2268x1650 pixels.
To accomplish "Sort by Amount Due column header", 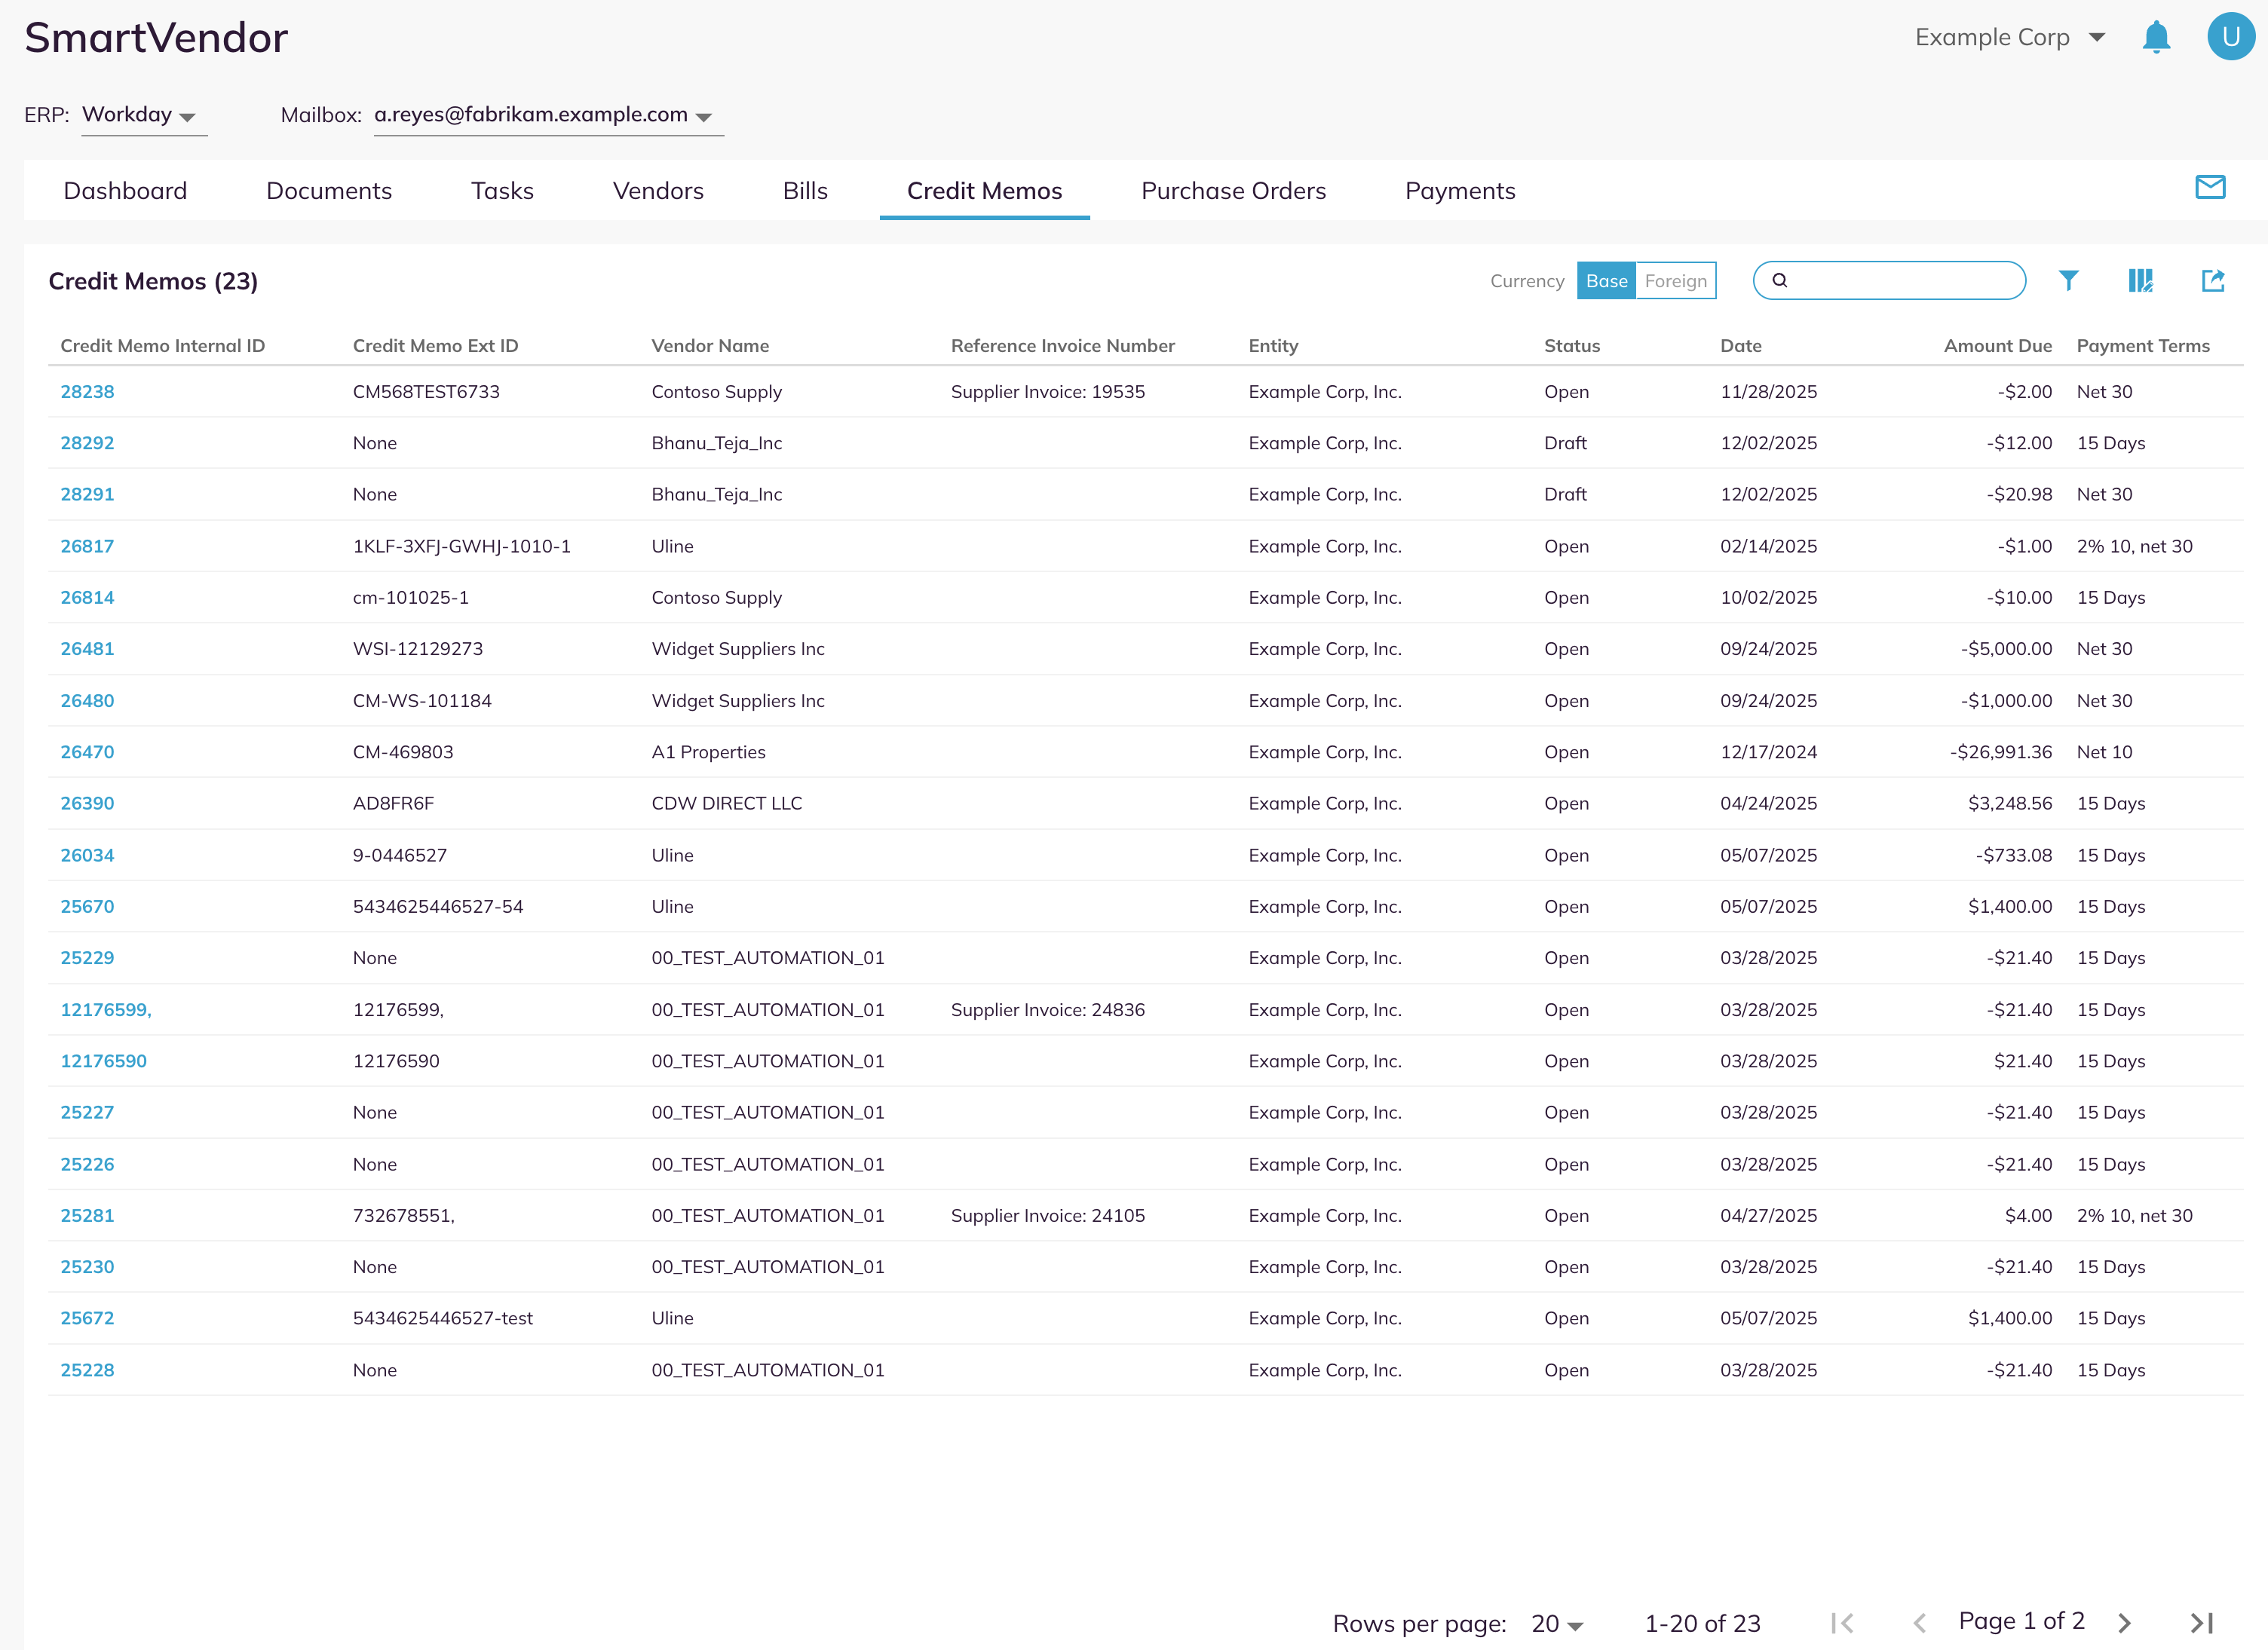I will coord(1997,346).
